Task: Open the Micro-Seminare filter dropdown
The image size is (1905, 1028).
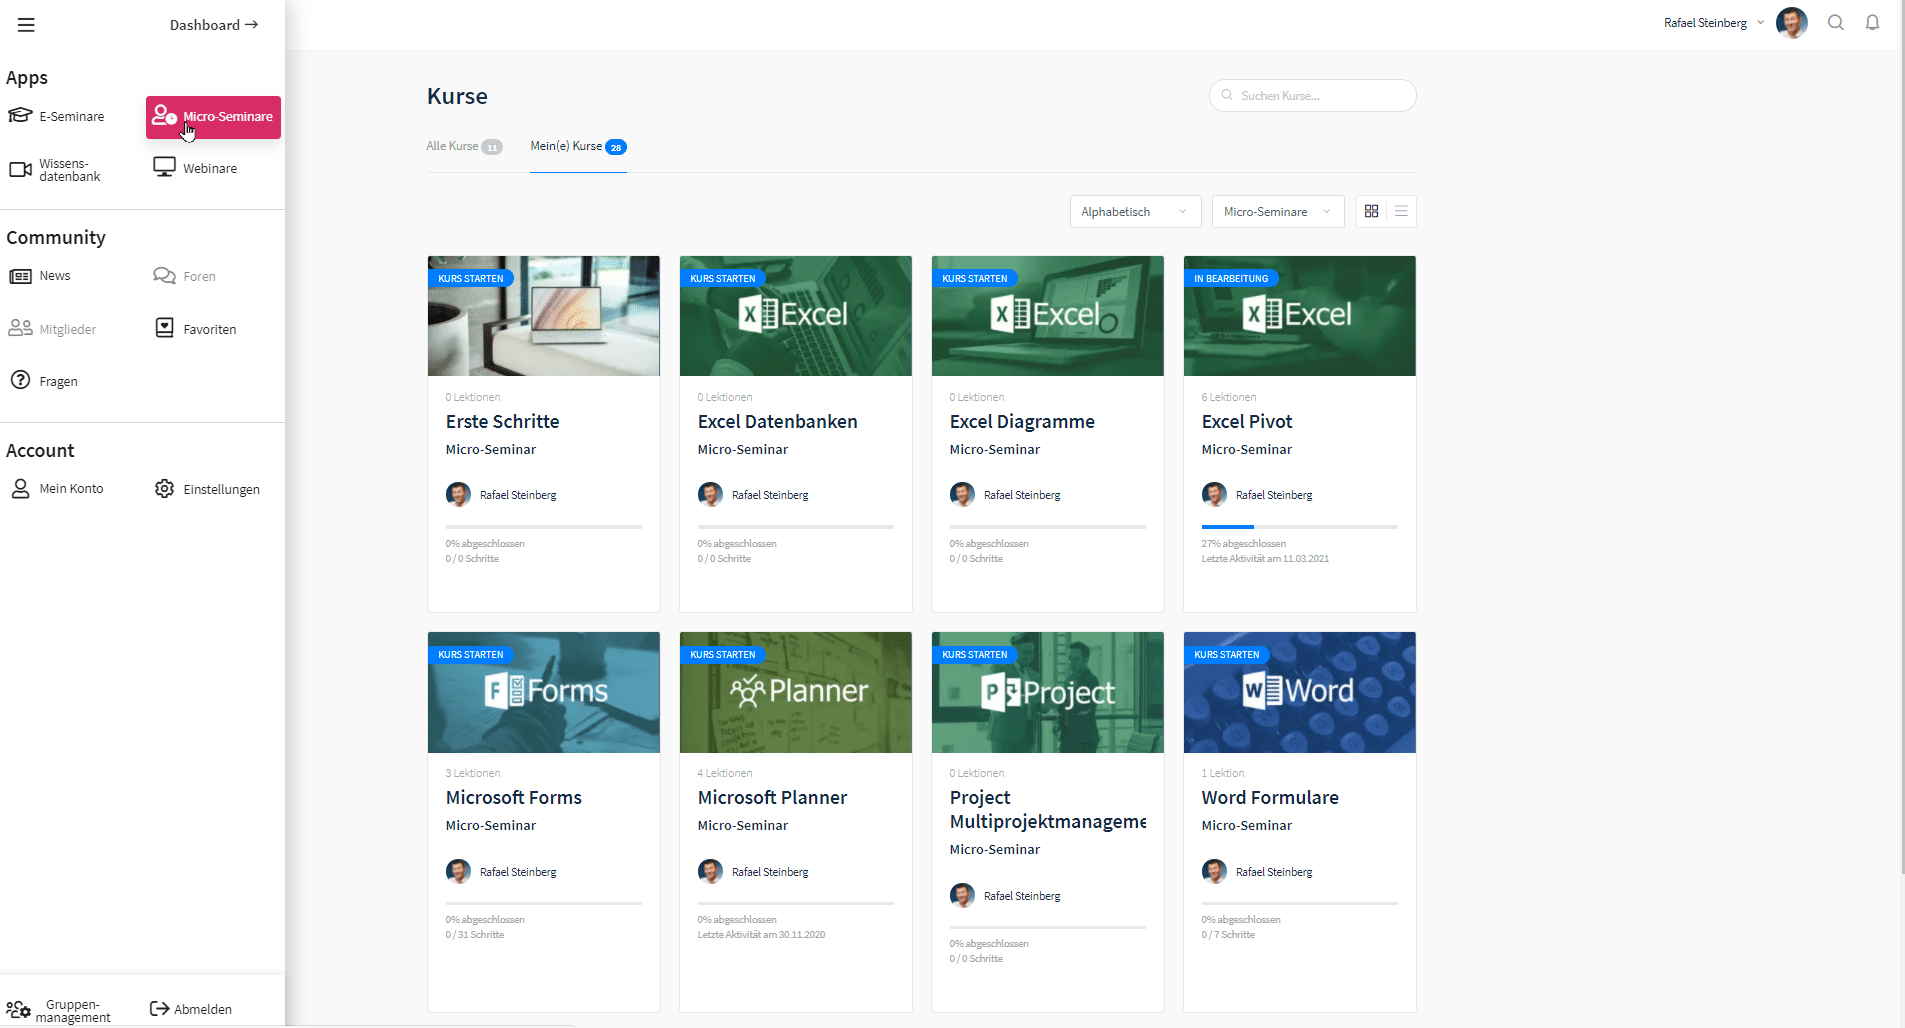Action: pos(1277,212)
